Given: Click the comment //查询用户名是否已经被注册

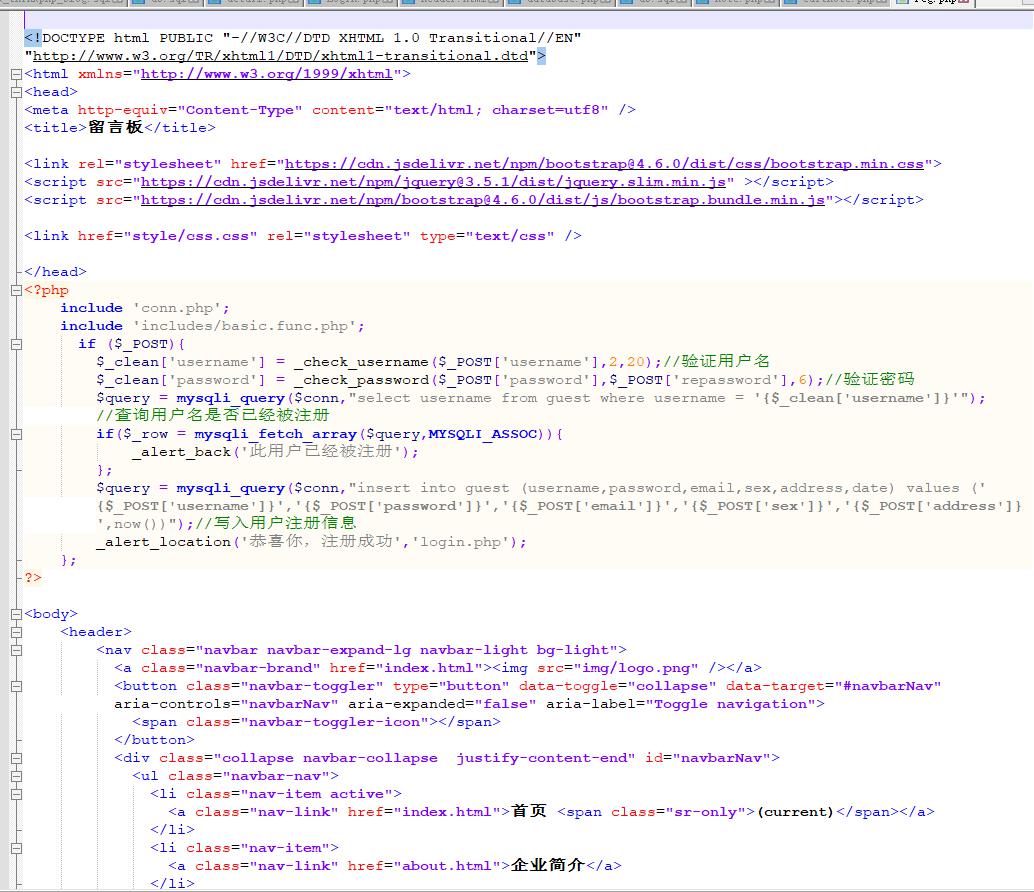Looking at the screenshot, I should tap(212, 415).
